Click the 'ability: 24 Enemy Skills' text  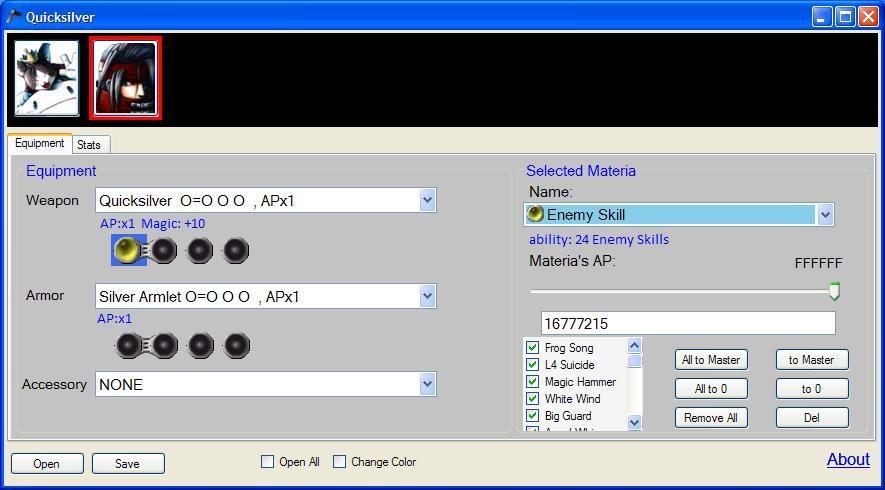[x=599, y=239]
